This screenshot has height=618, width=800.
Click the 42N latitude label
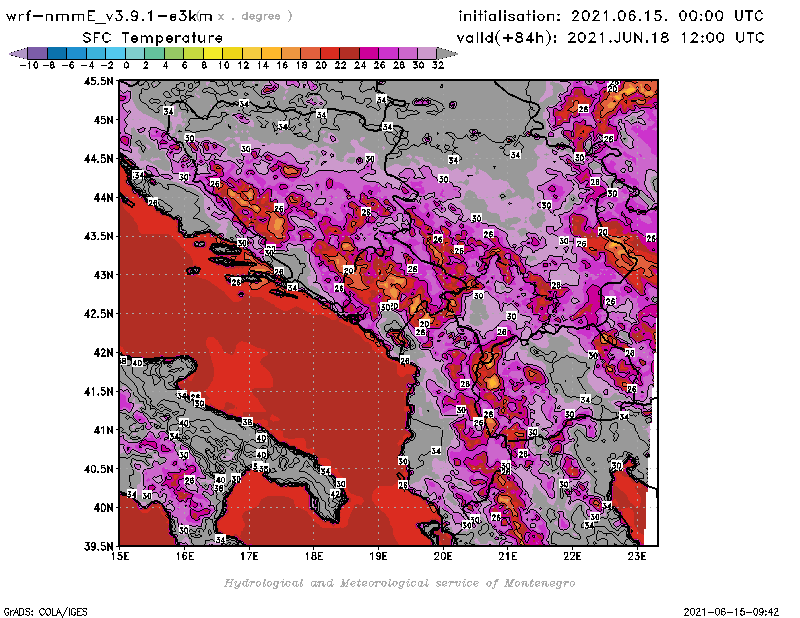103,353
